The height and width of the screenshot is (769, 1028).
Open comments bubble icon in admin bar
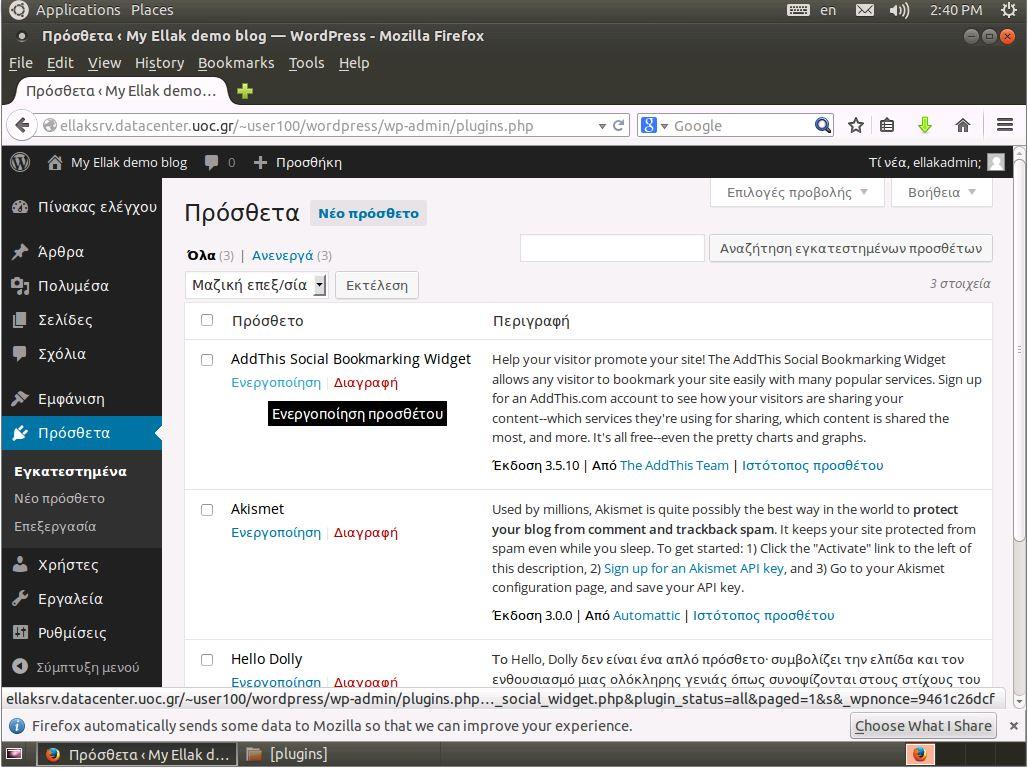click(211, 162)
